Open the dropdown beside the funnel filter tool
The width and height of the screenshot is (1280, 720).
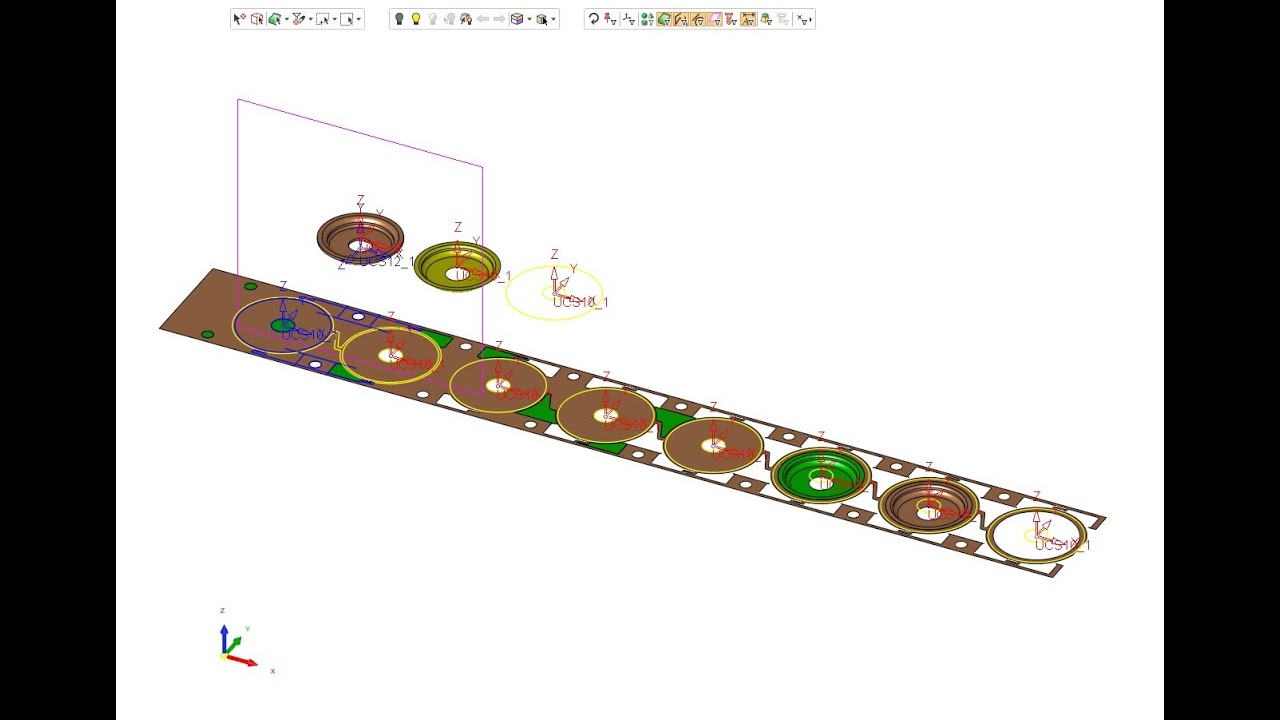[310, 19]
